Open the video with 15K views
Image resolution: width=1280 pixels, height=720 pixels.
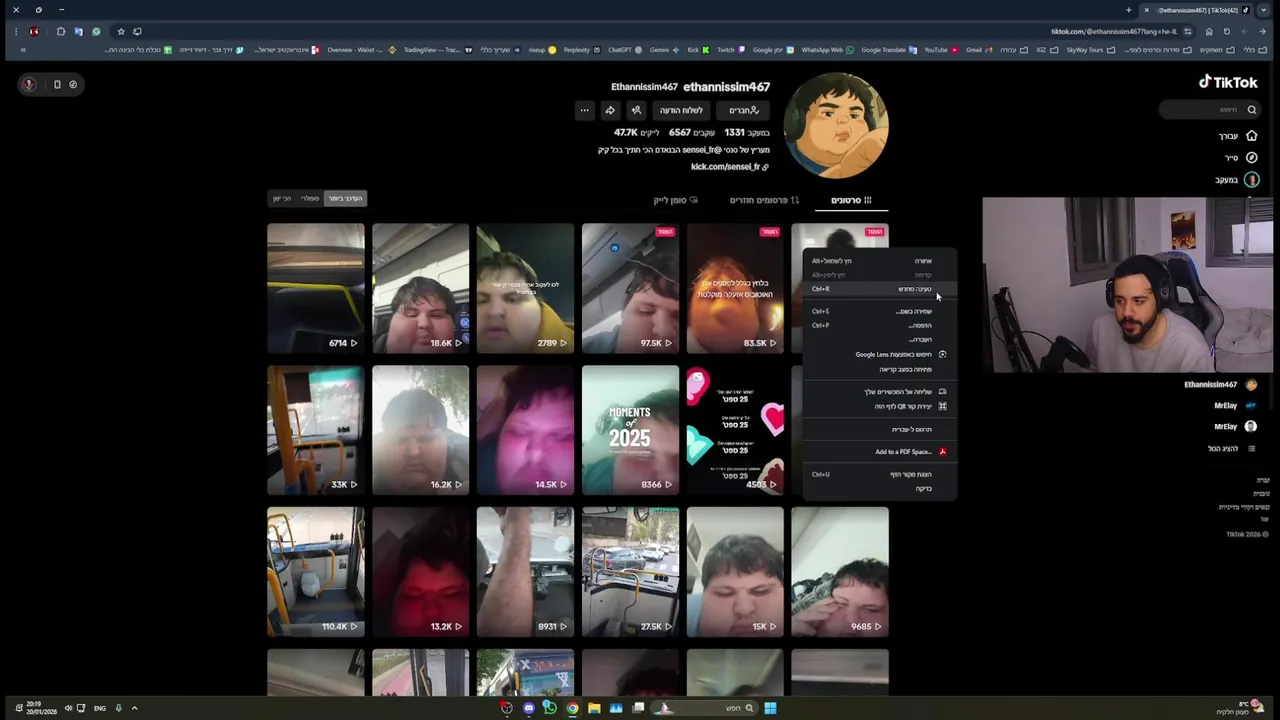pos(735,572)
